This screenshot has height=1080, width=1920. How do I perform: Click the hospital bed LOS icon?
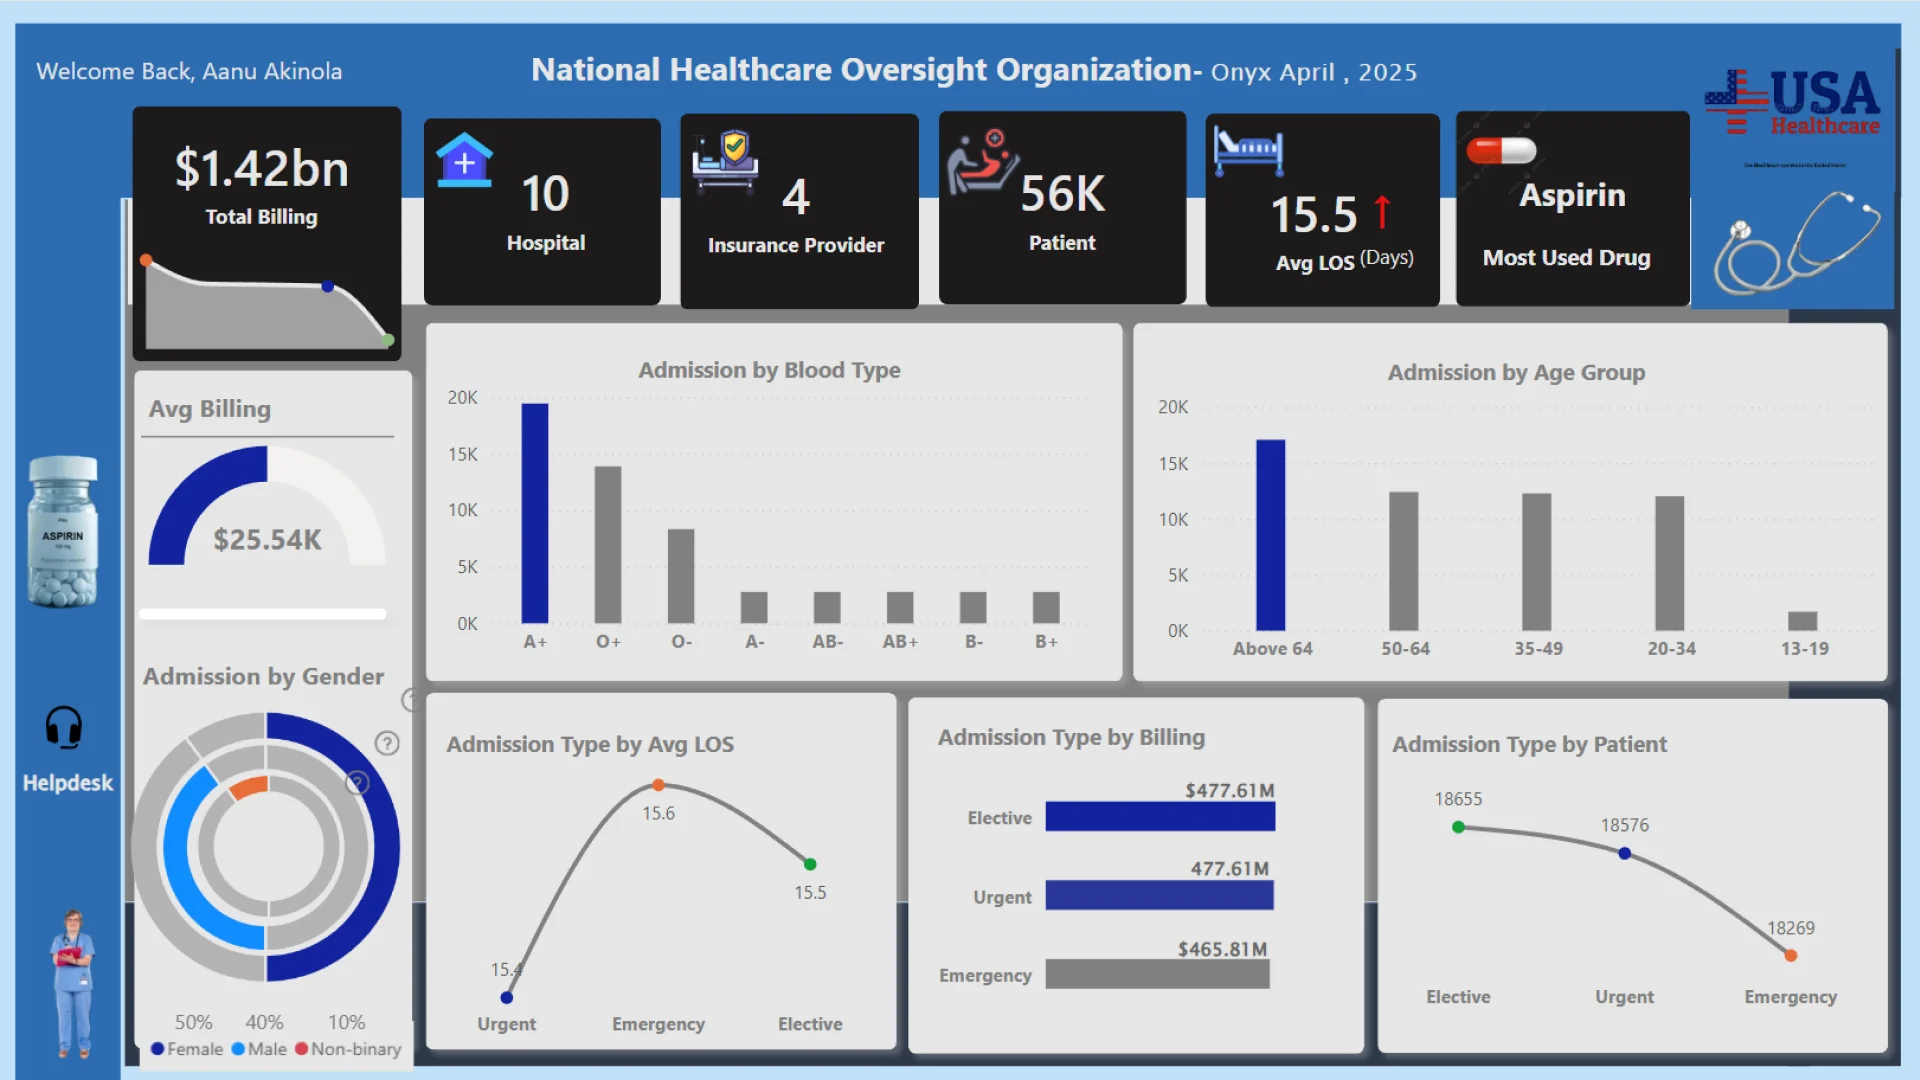1247,150
